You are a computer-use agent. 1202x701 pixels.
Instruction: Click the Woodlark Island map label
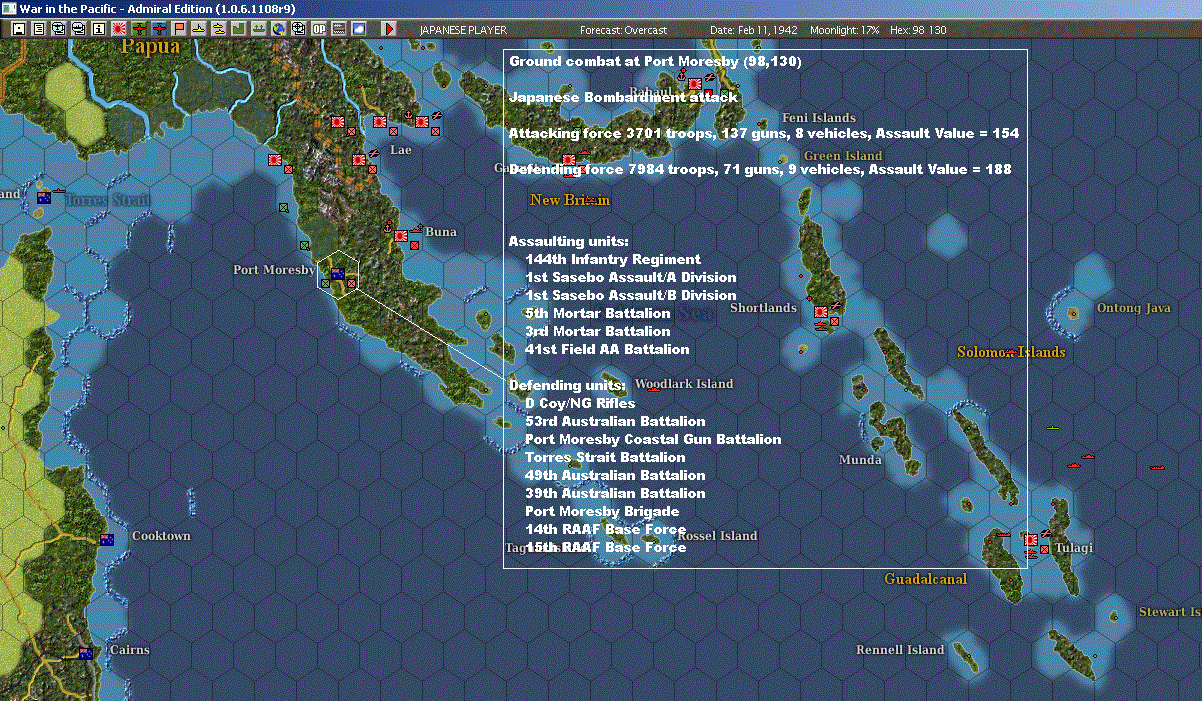[684, 384]
